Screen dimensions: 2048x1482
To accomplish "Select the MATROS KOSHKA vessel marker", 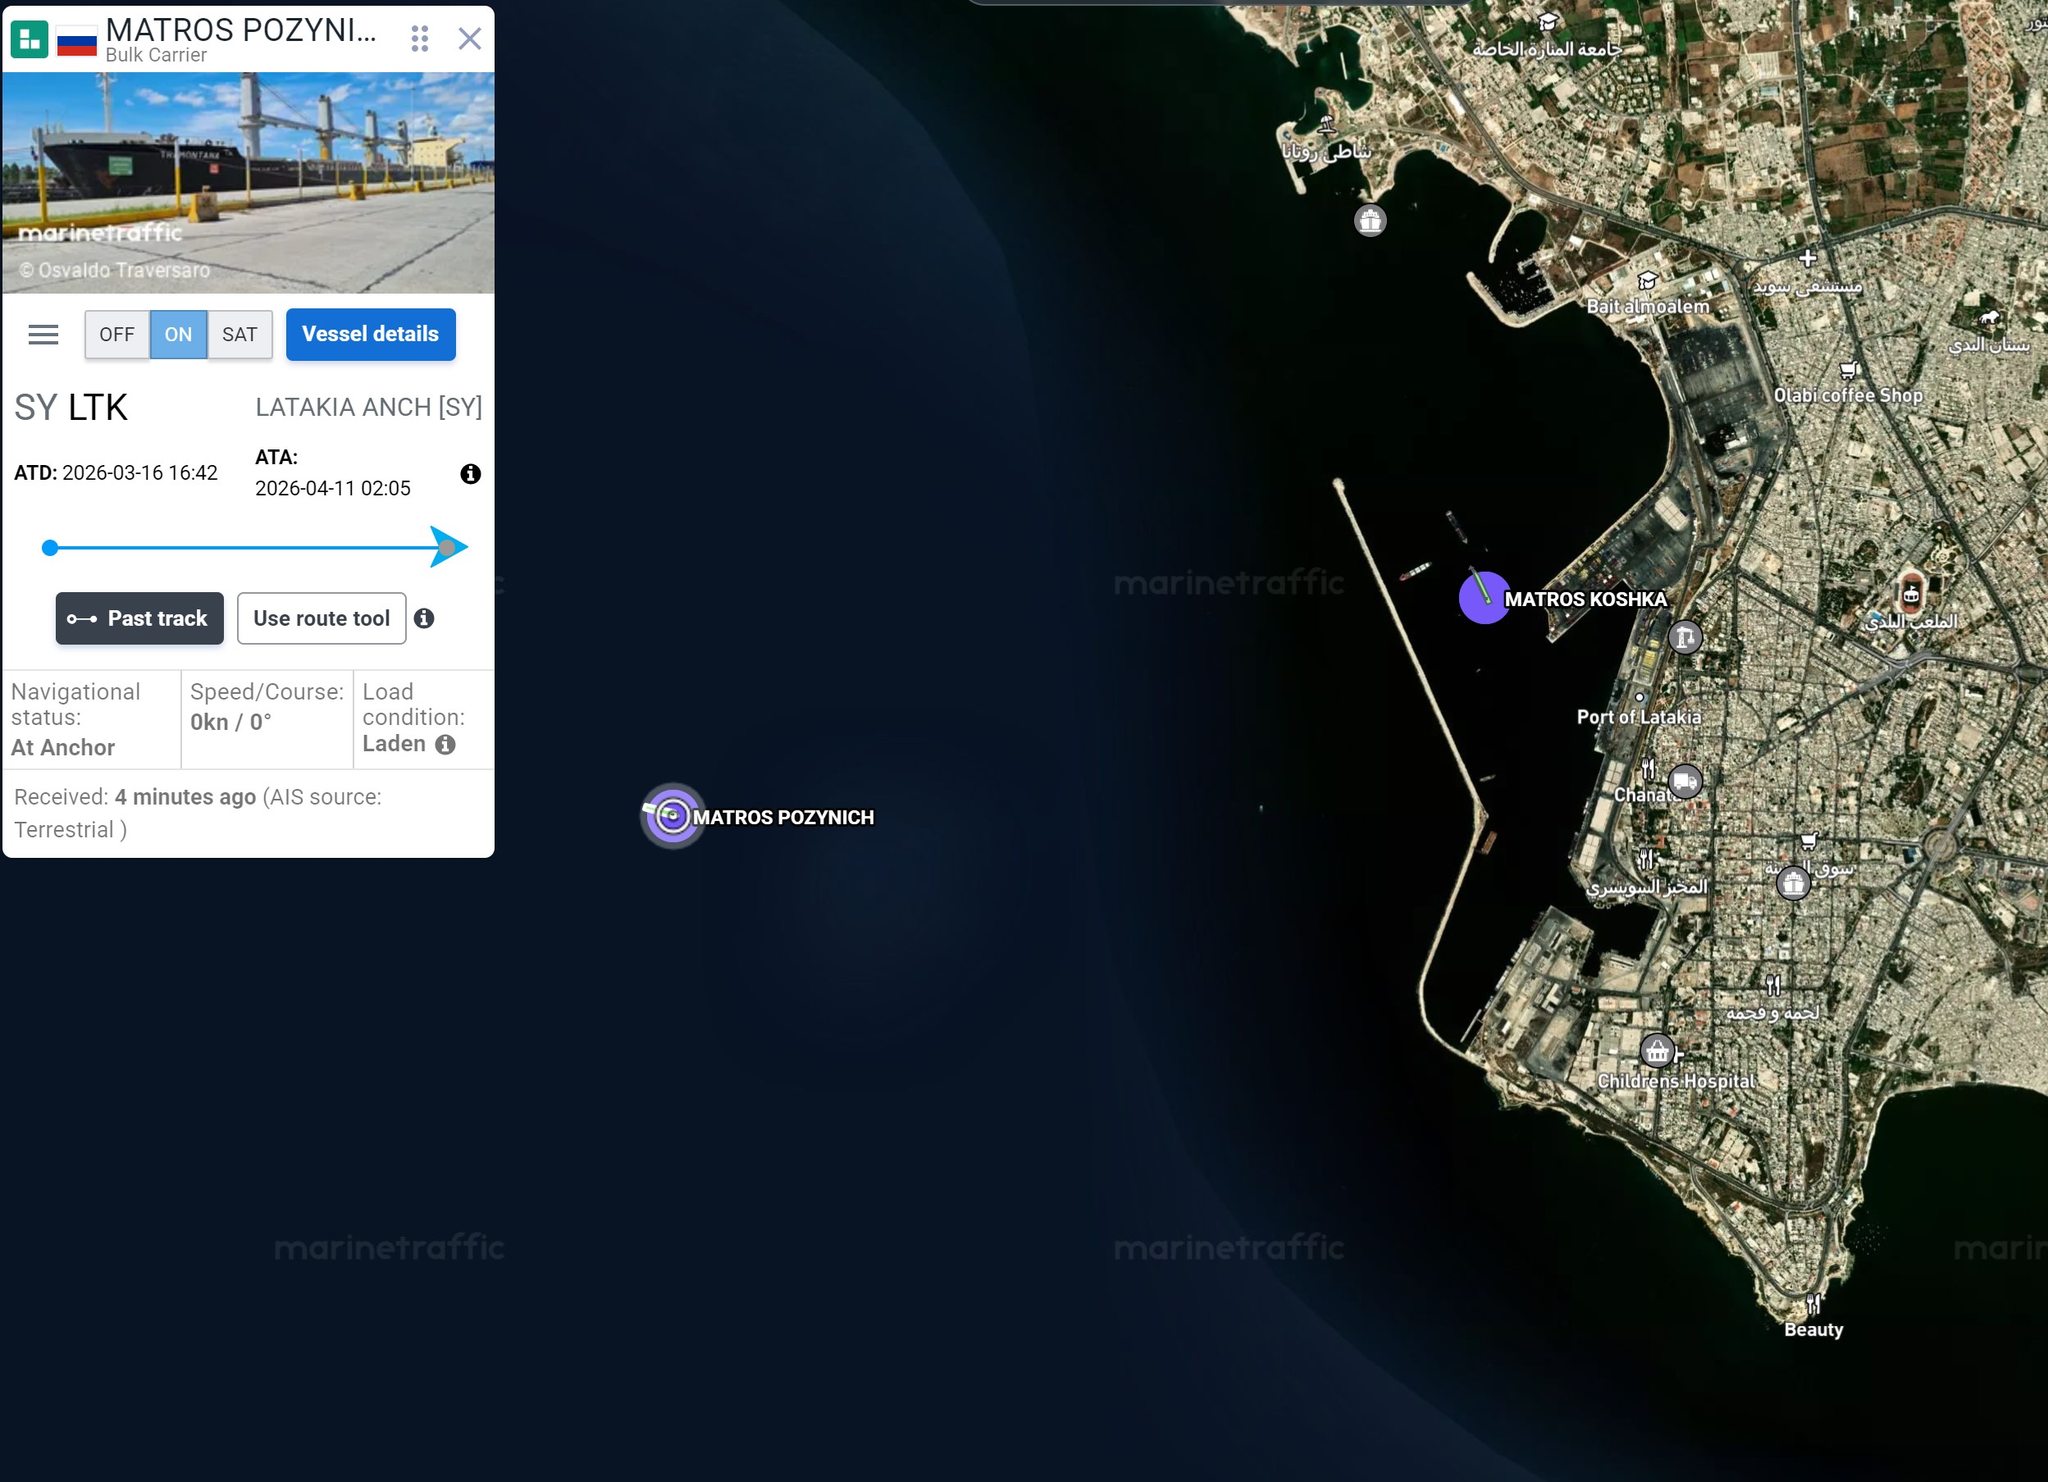I will (x=1484, y=597).
